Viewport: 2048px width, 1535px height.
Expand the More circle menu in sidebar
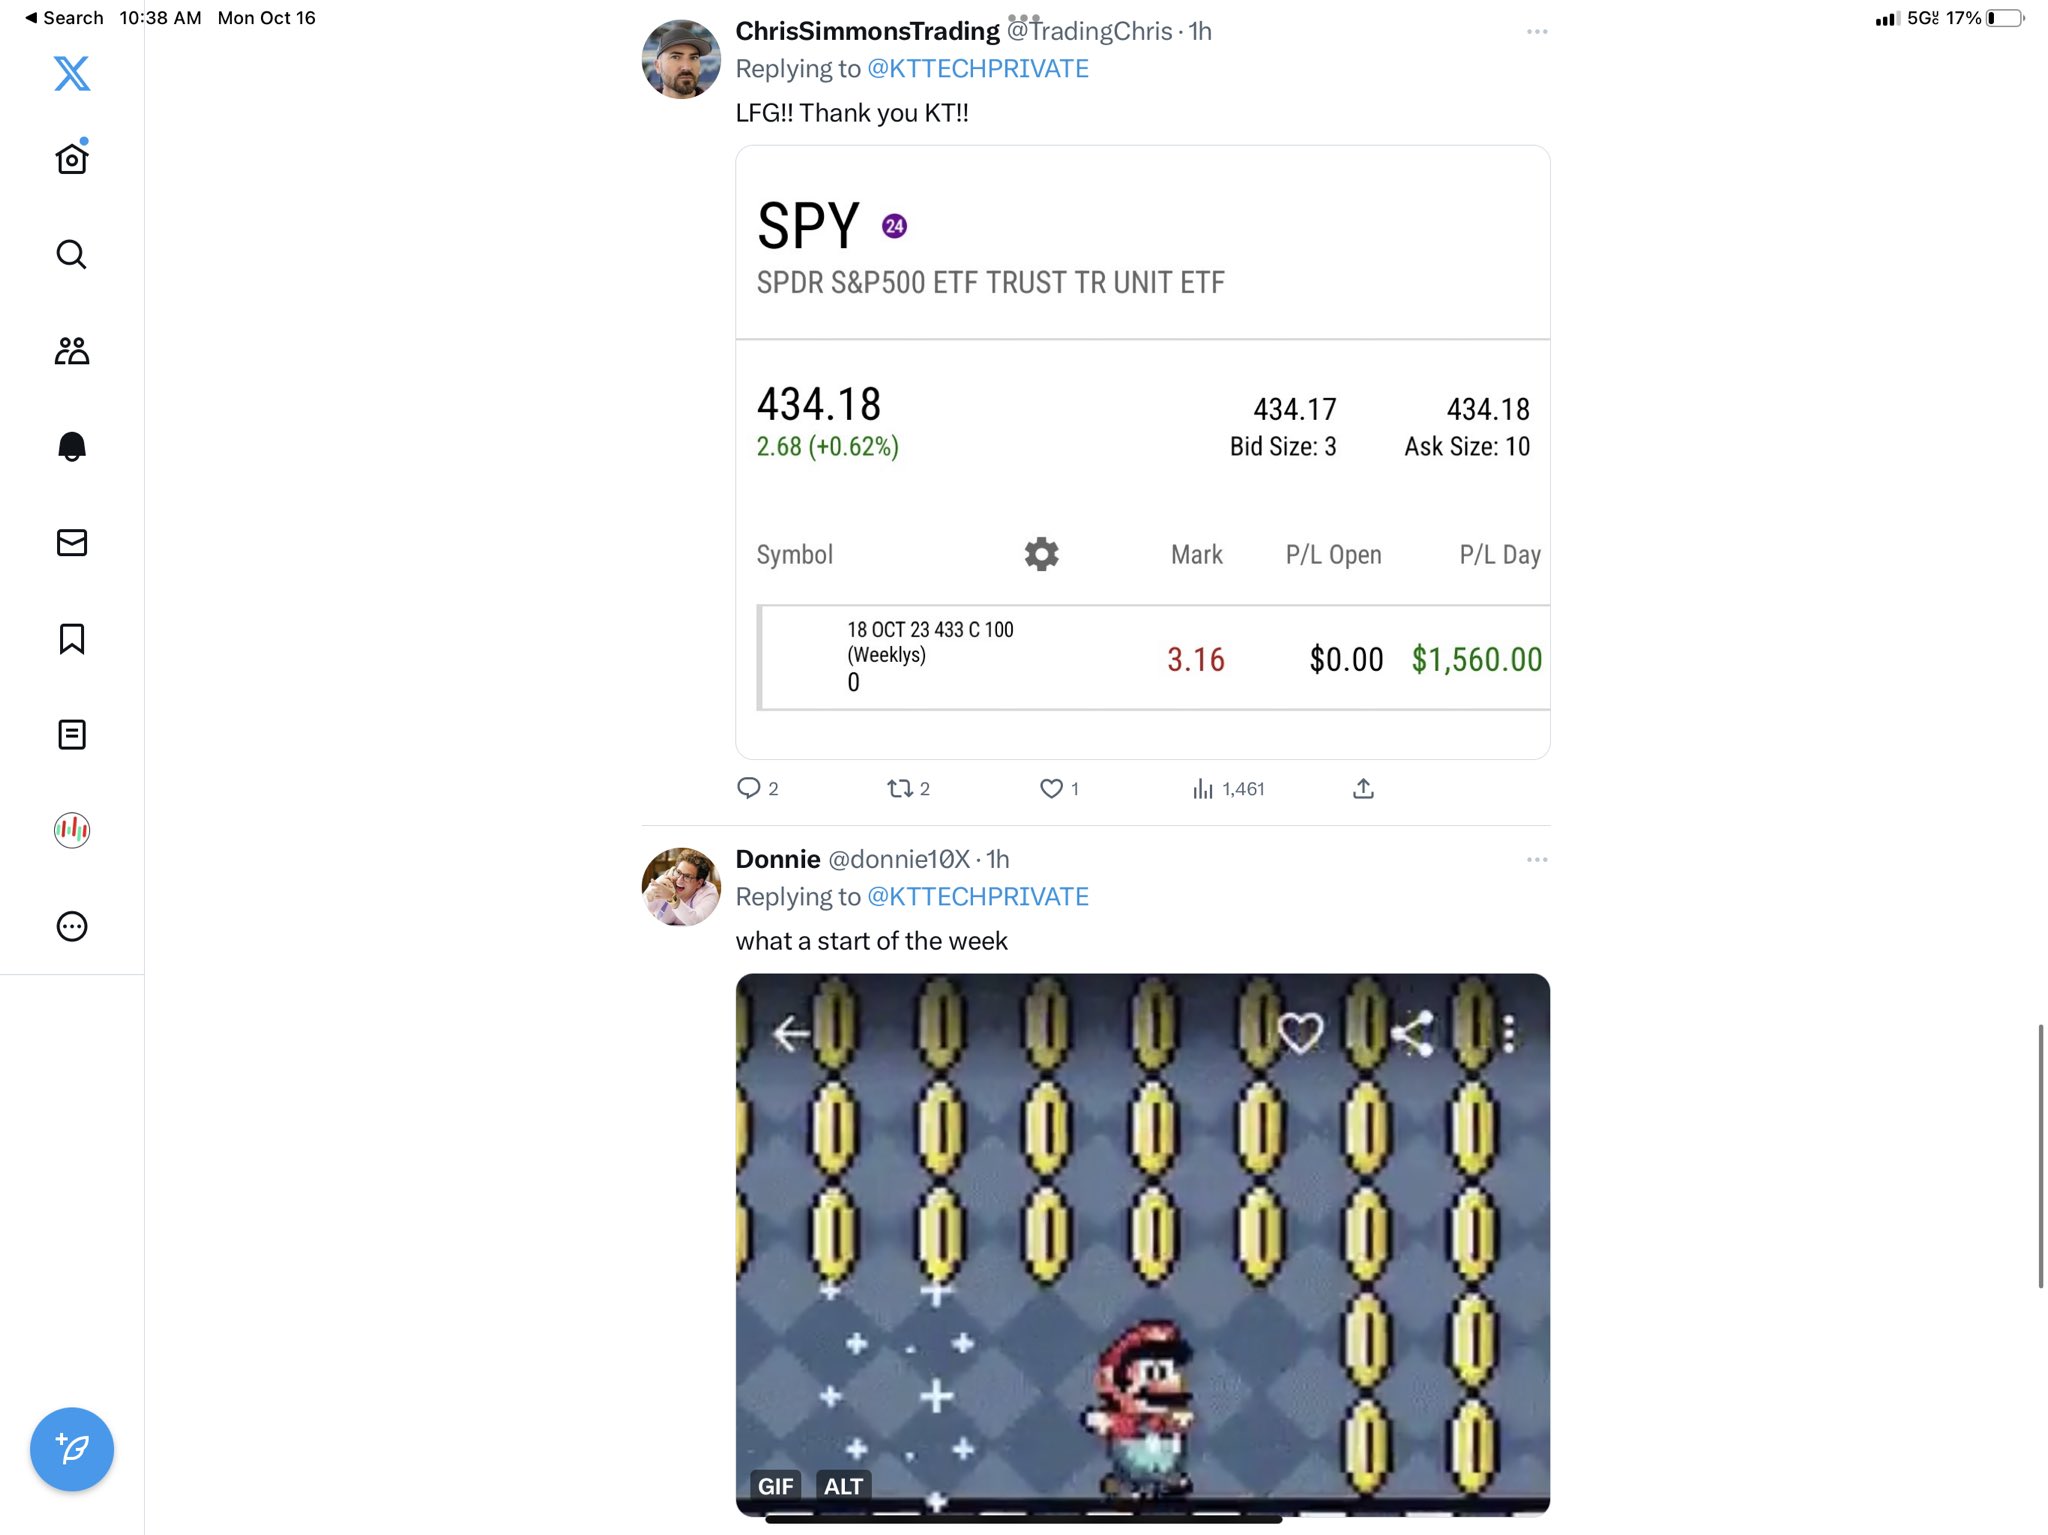click(x=72, y=926)
